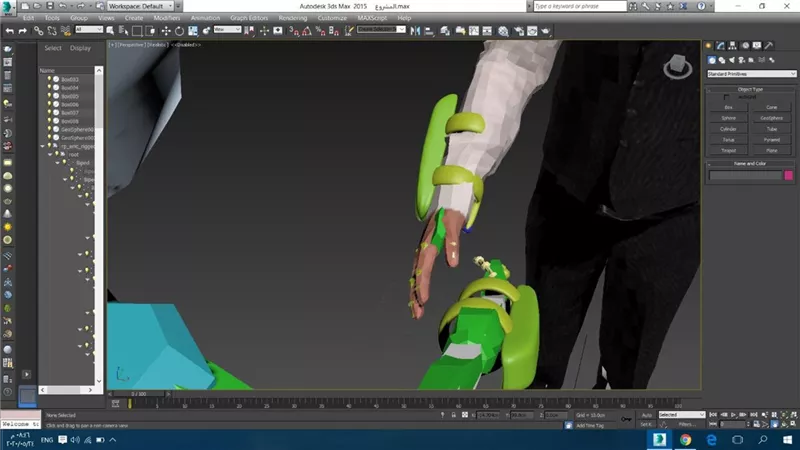Open the Motion panel tab icon
Screen dimensions: 800x450
(x=745, y=45)
